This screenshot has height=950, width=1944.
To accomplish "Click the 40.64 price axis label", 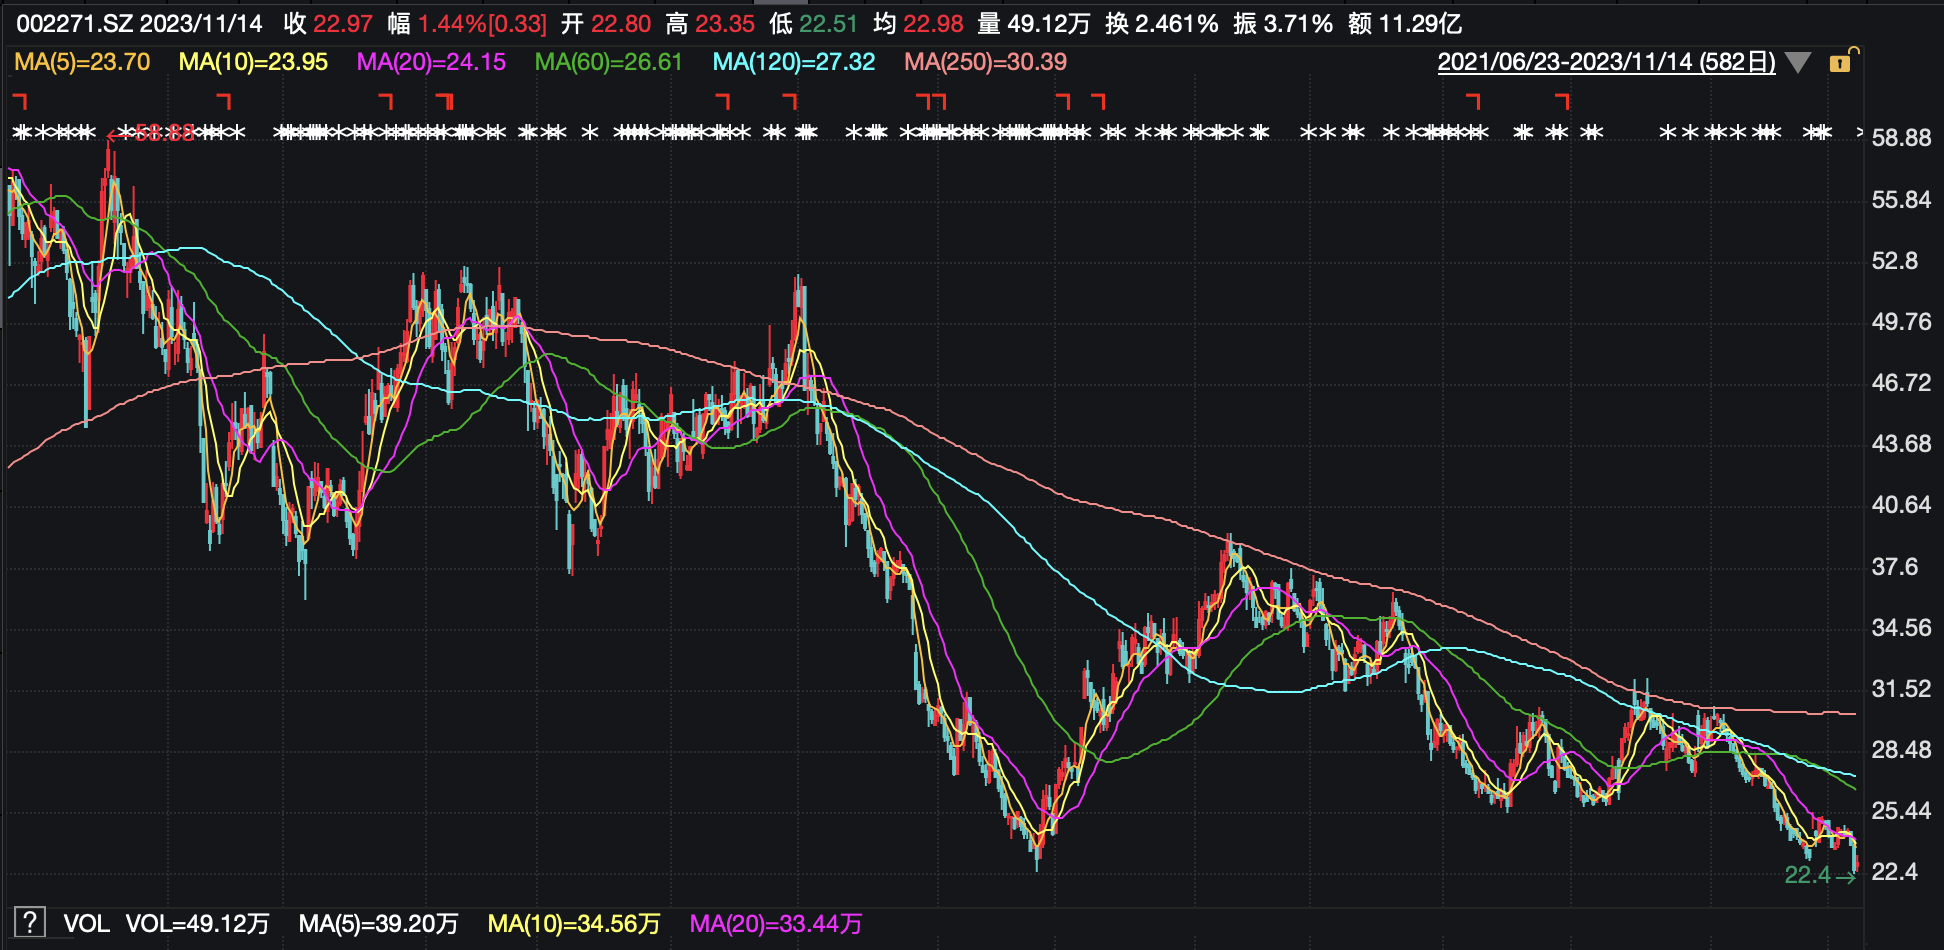I will [1900, 505].
